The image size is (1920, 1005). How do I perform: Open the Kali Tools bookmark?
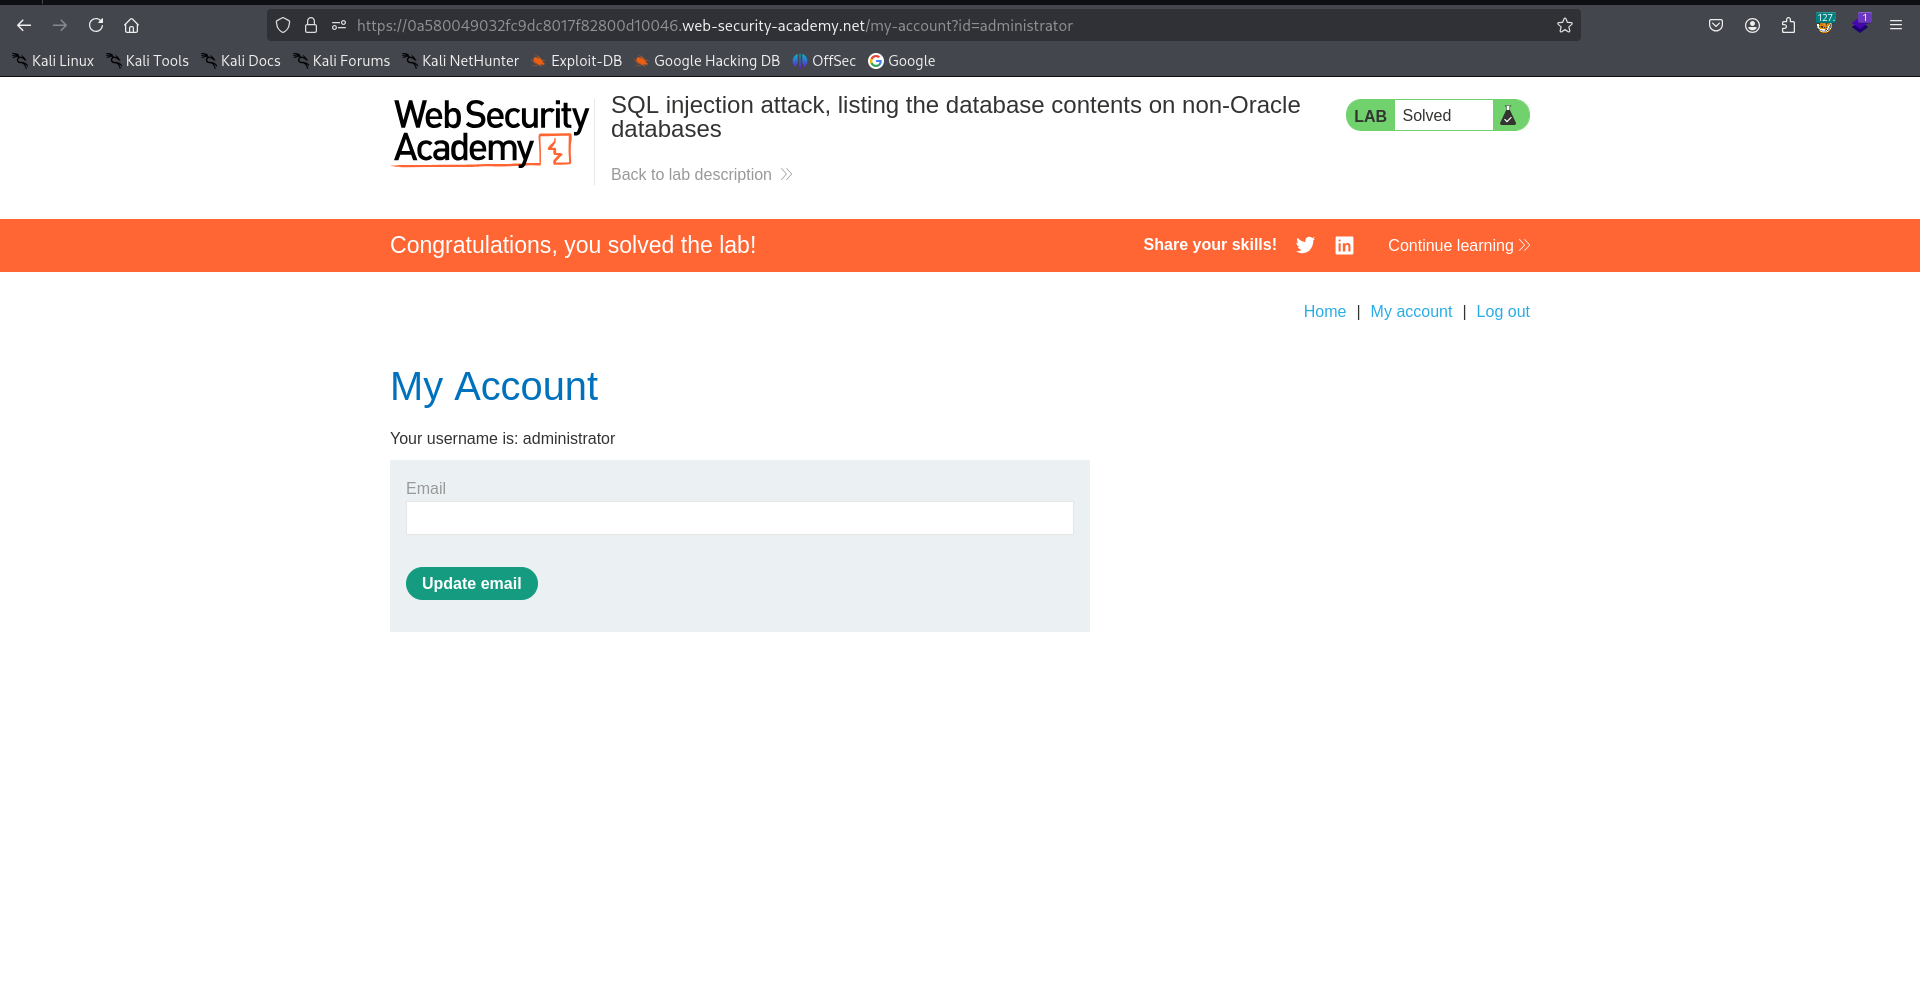pyautogui.click(x=148, y=61)
